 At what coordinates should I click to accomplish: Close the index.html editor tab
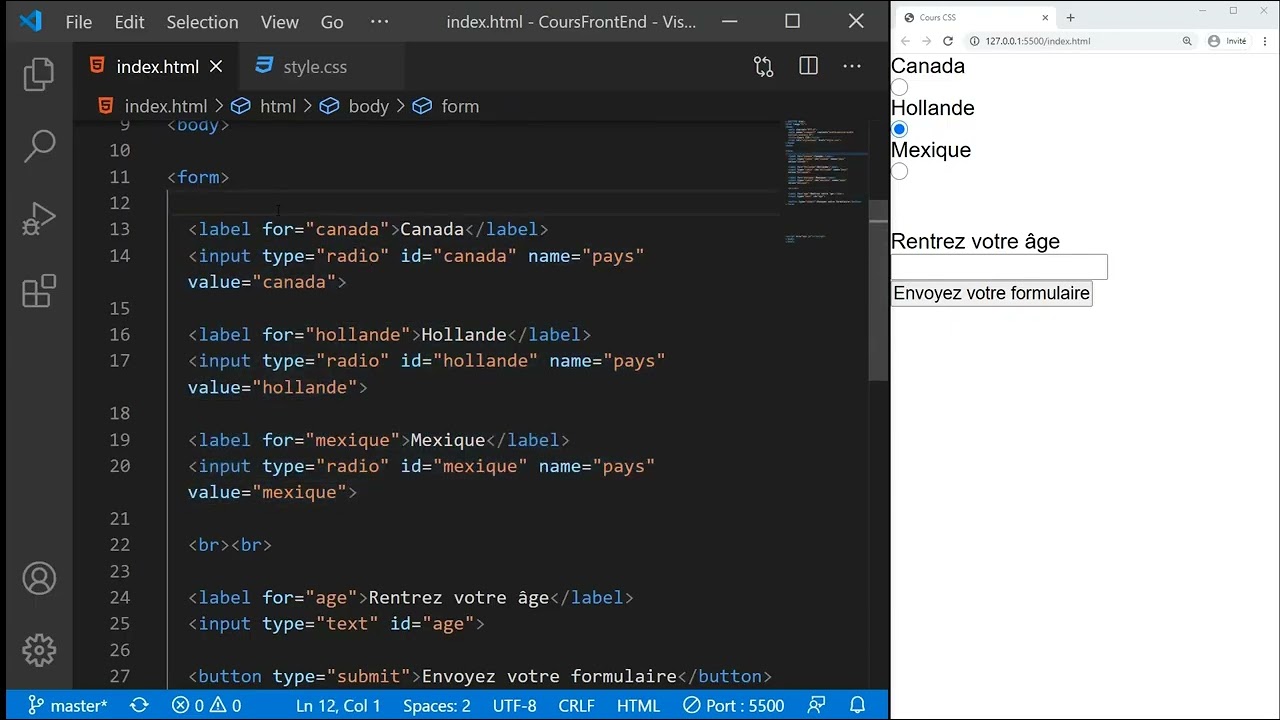[x=216, y=67]
